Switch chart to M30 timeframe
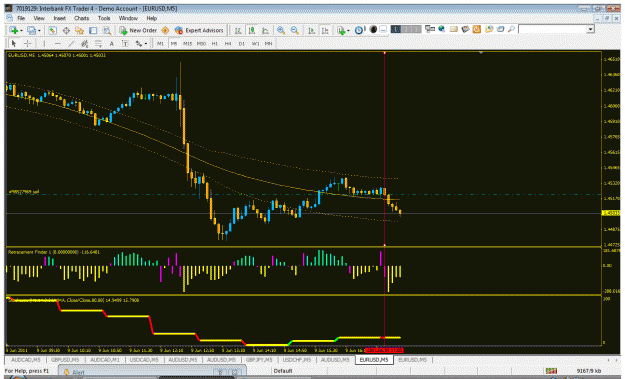Image resolution: width=625 pixels, height=379 pixels. click(x=201, y=43)
